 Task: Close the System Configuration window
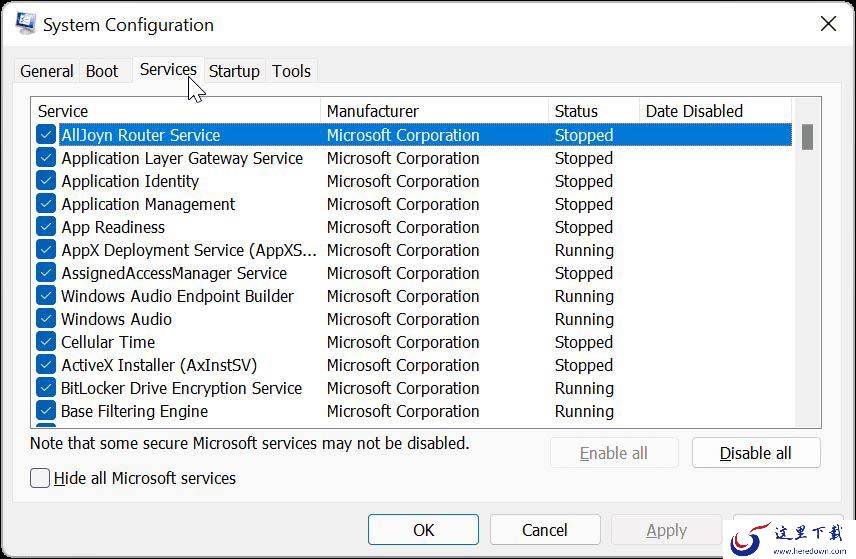pos(828,23)
